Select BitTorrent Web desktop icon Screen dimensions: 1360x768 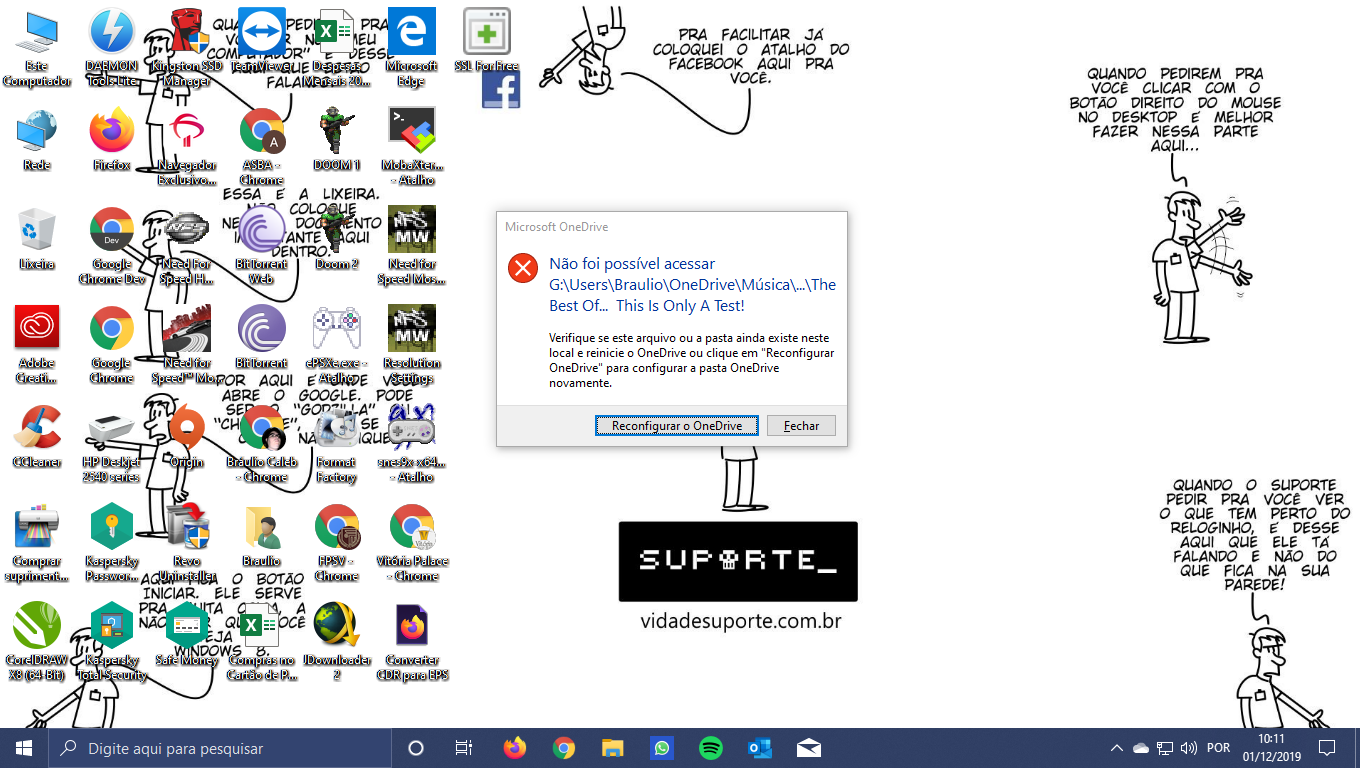pos(262,248)
